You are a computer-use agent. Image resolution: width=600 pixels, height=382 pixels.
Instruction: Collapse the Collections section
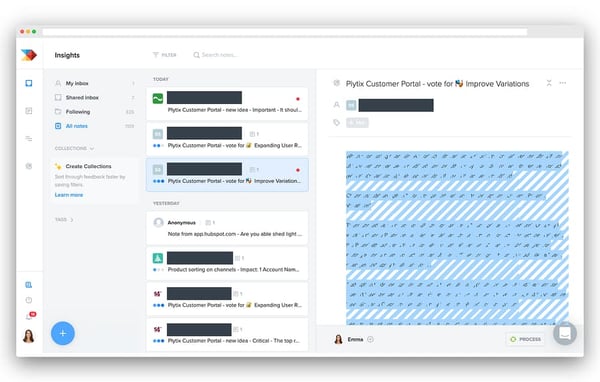74,149
